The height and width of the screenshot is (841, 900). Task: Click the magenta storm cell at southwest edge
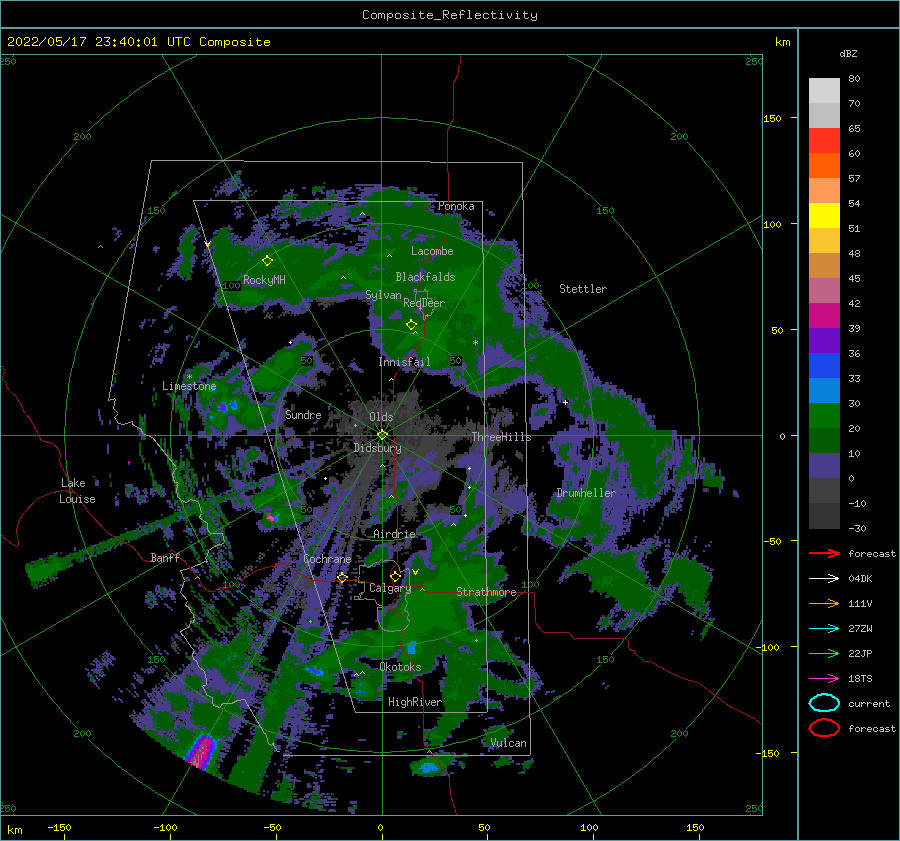point(201,751)
